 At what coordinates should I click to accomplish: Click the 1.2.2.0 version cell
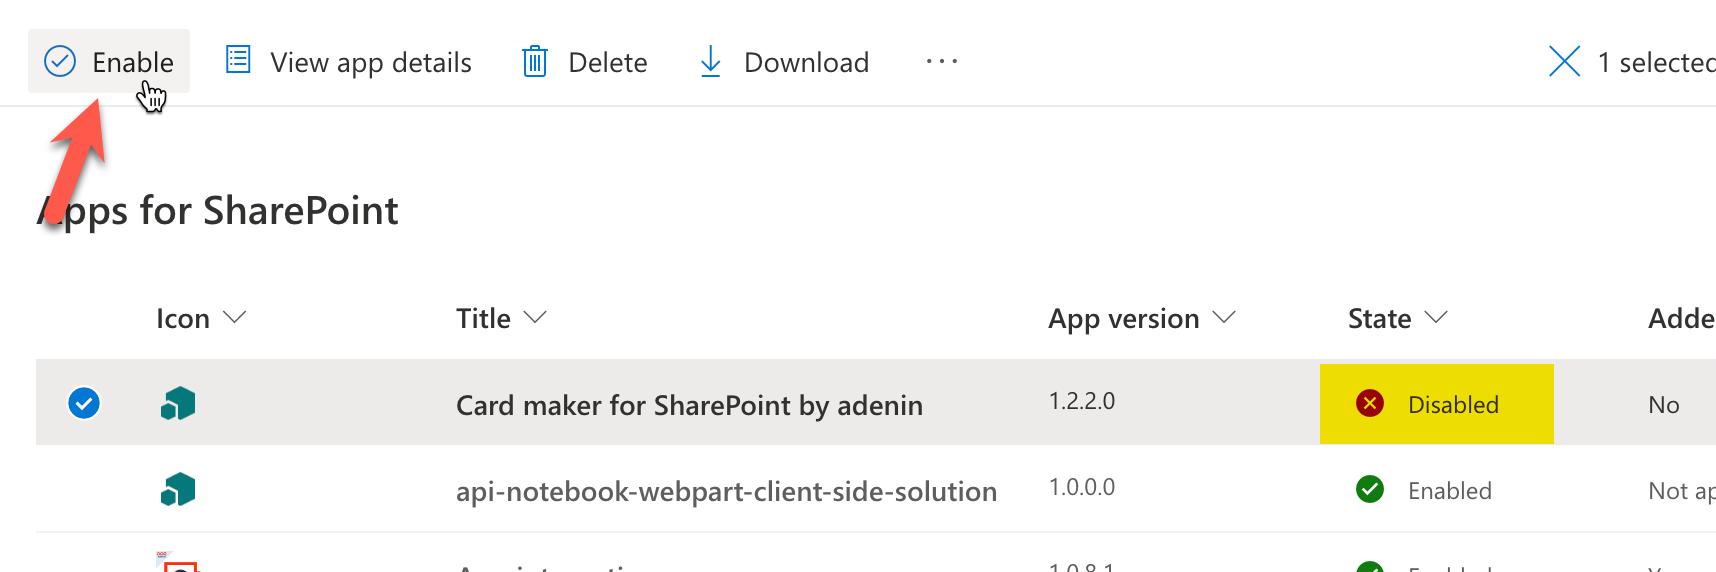(1081, 401)
